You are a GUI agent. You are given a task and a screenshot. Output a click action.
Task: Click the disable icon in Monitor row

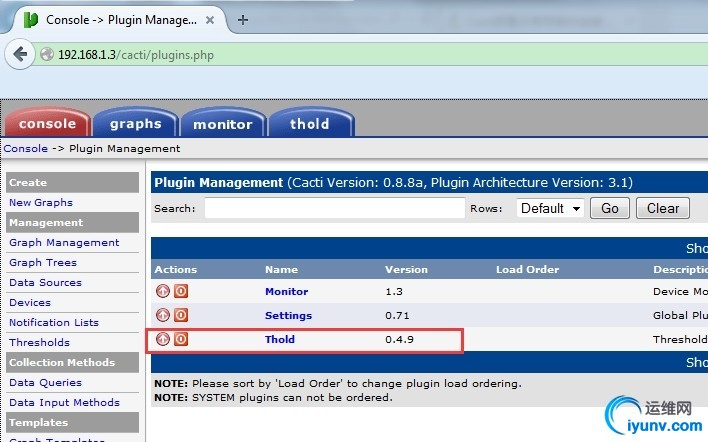pos(181,291)
